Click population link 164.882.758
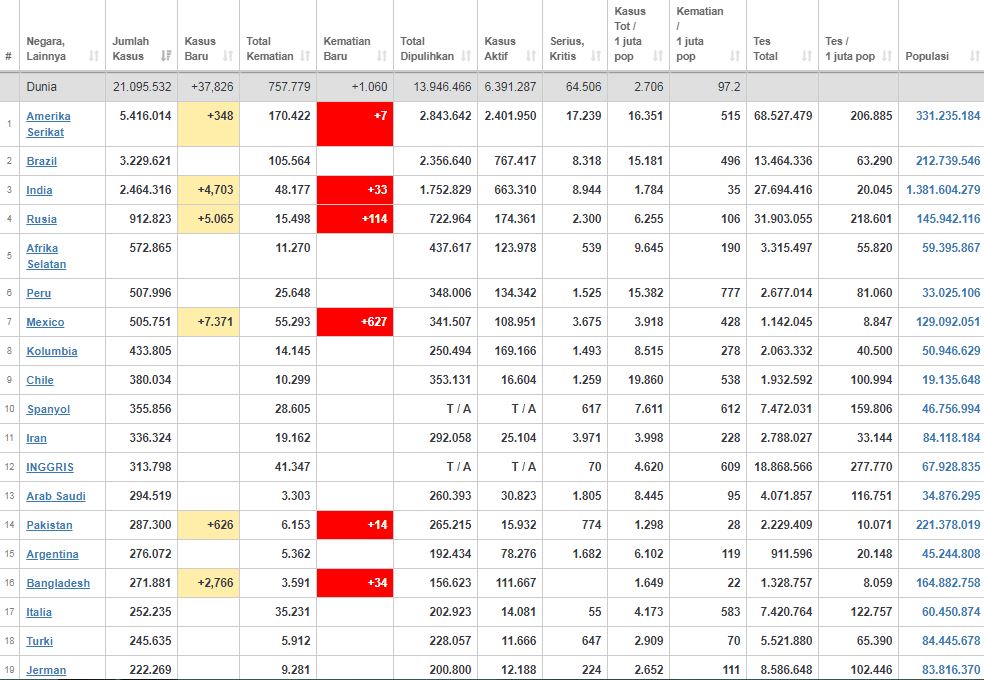This screenshot has width=984, height=680. [948, 582]
